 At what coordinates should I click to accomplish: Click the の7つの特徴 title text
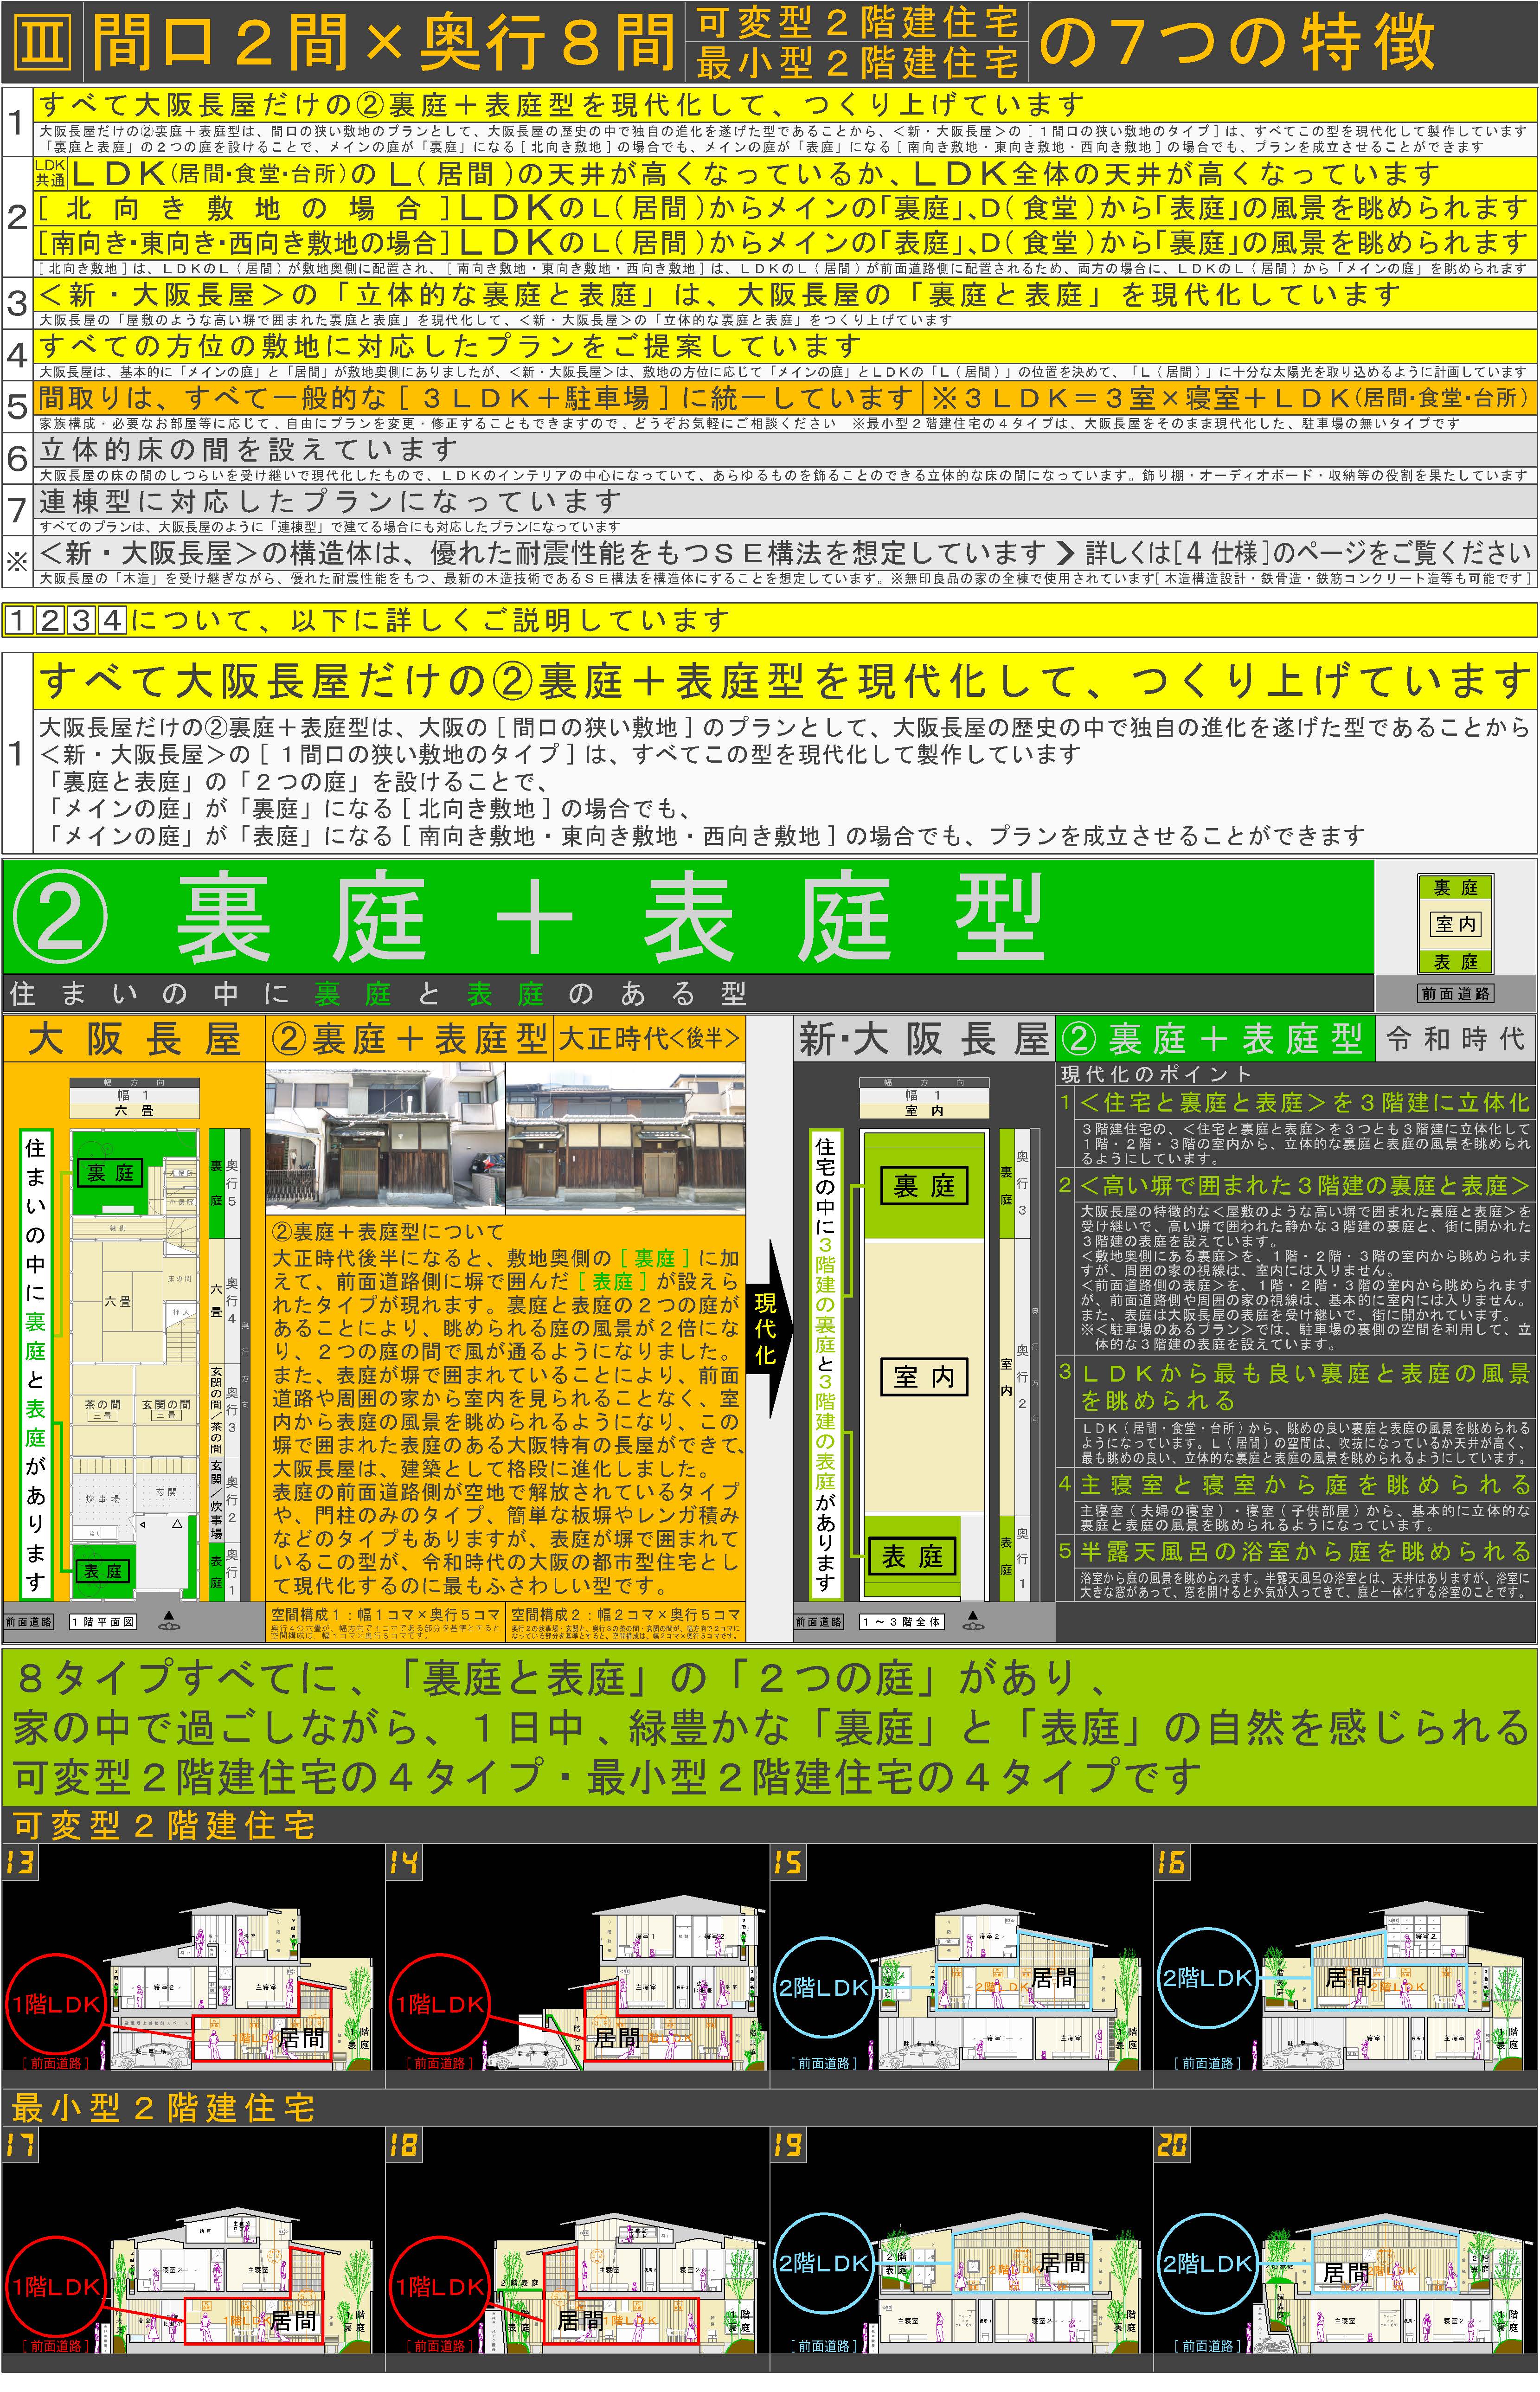pyautogui.click(x=1238, y=42)
